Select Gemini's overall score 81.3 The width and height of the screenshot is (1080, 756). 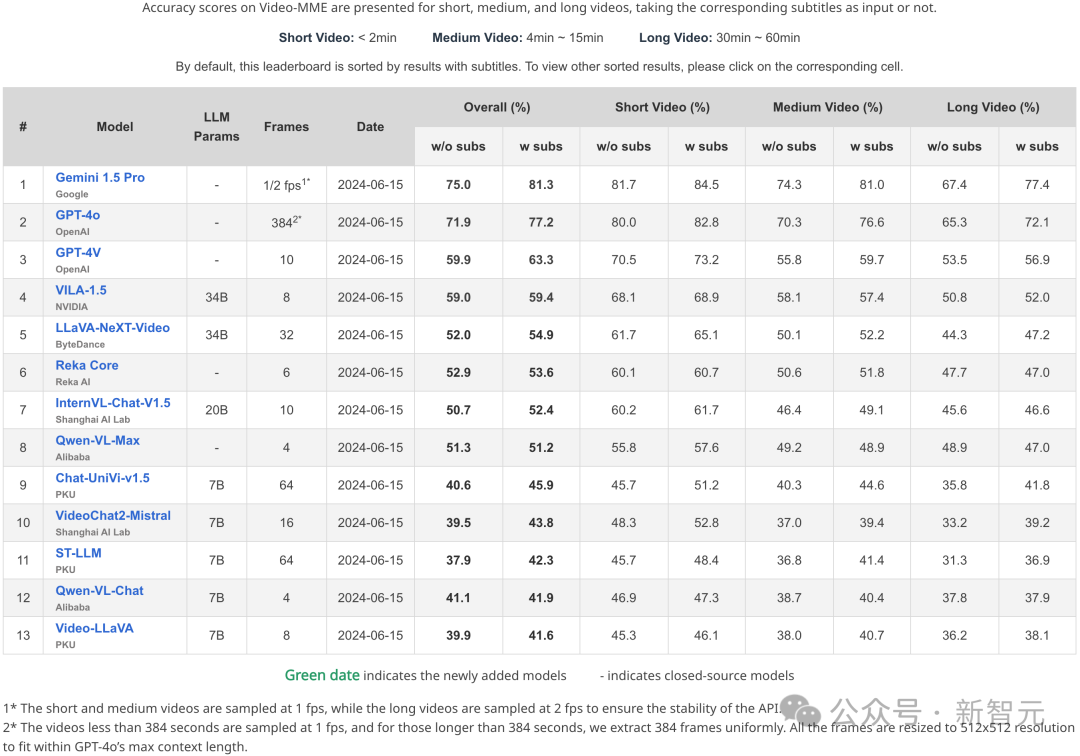541,185
